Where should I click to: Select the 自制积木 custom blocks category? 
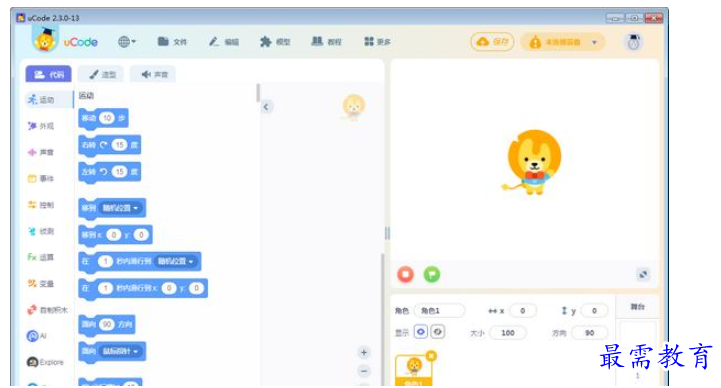click(47, 310)
